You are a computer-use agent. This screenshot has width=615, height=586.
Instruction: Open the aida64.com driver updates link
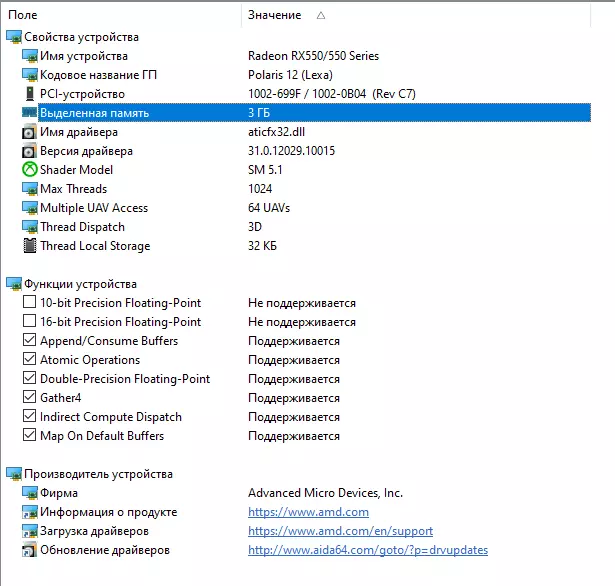[x=367, y=550]
